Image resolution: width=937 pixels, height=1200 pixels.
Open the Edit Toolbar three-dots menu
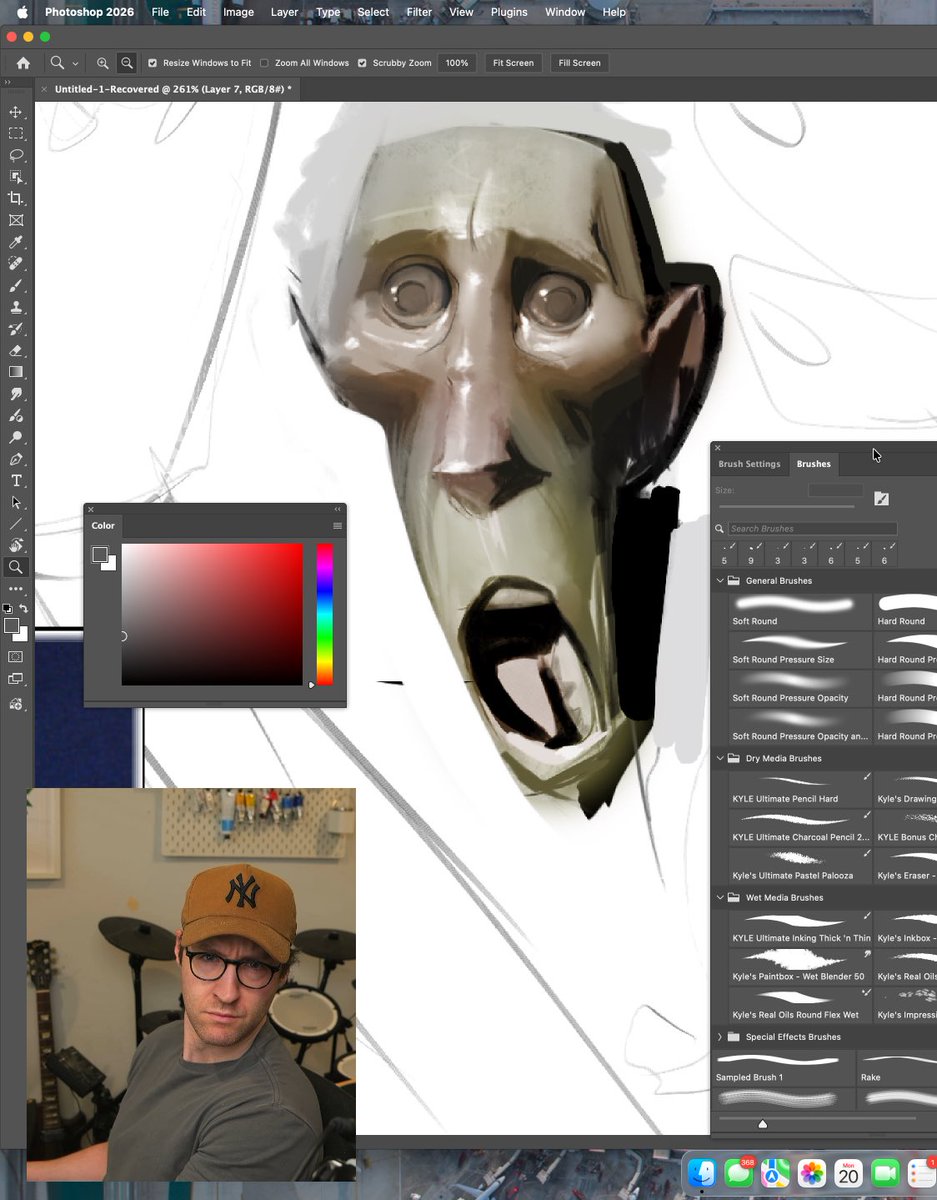[x=16, y=589]
